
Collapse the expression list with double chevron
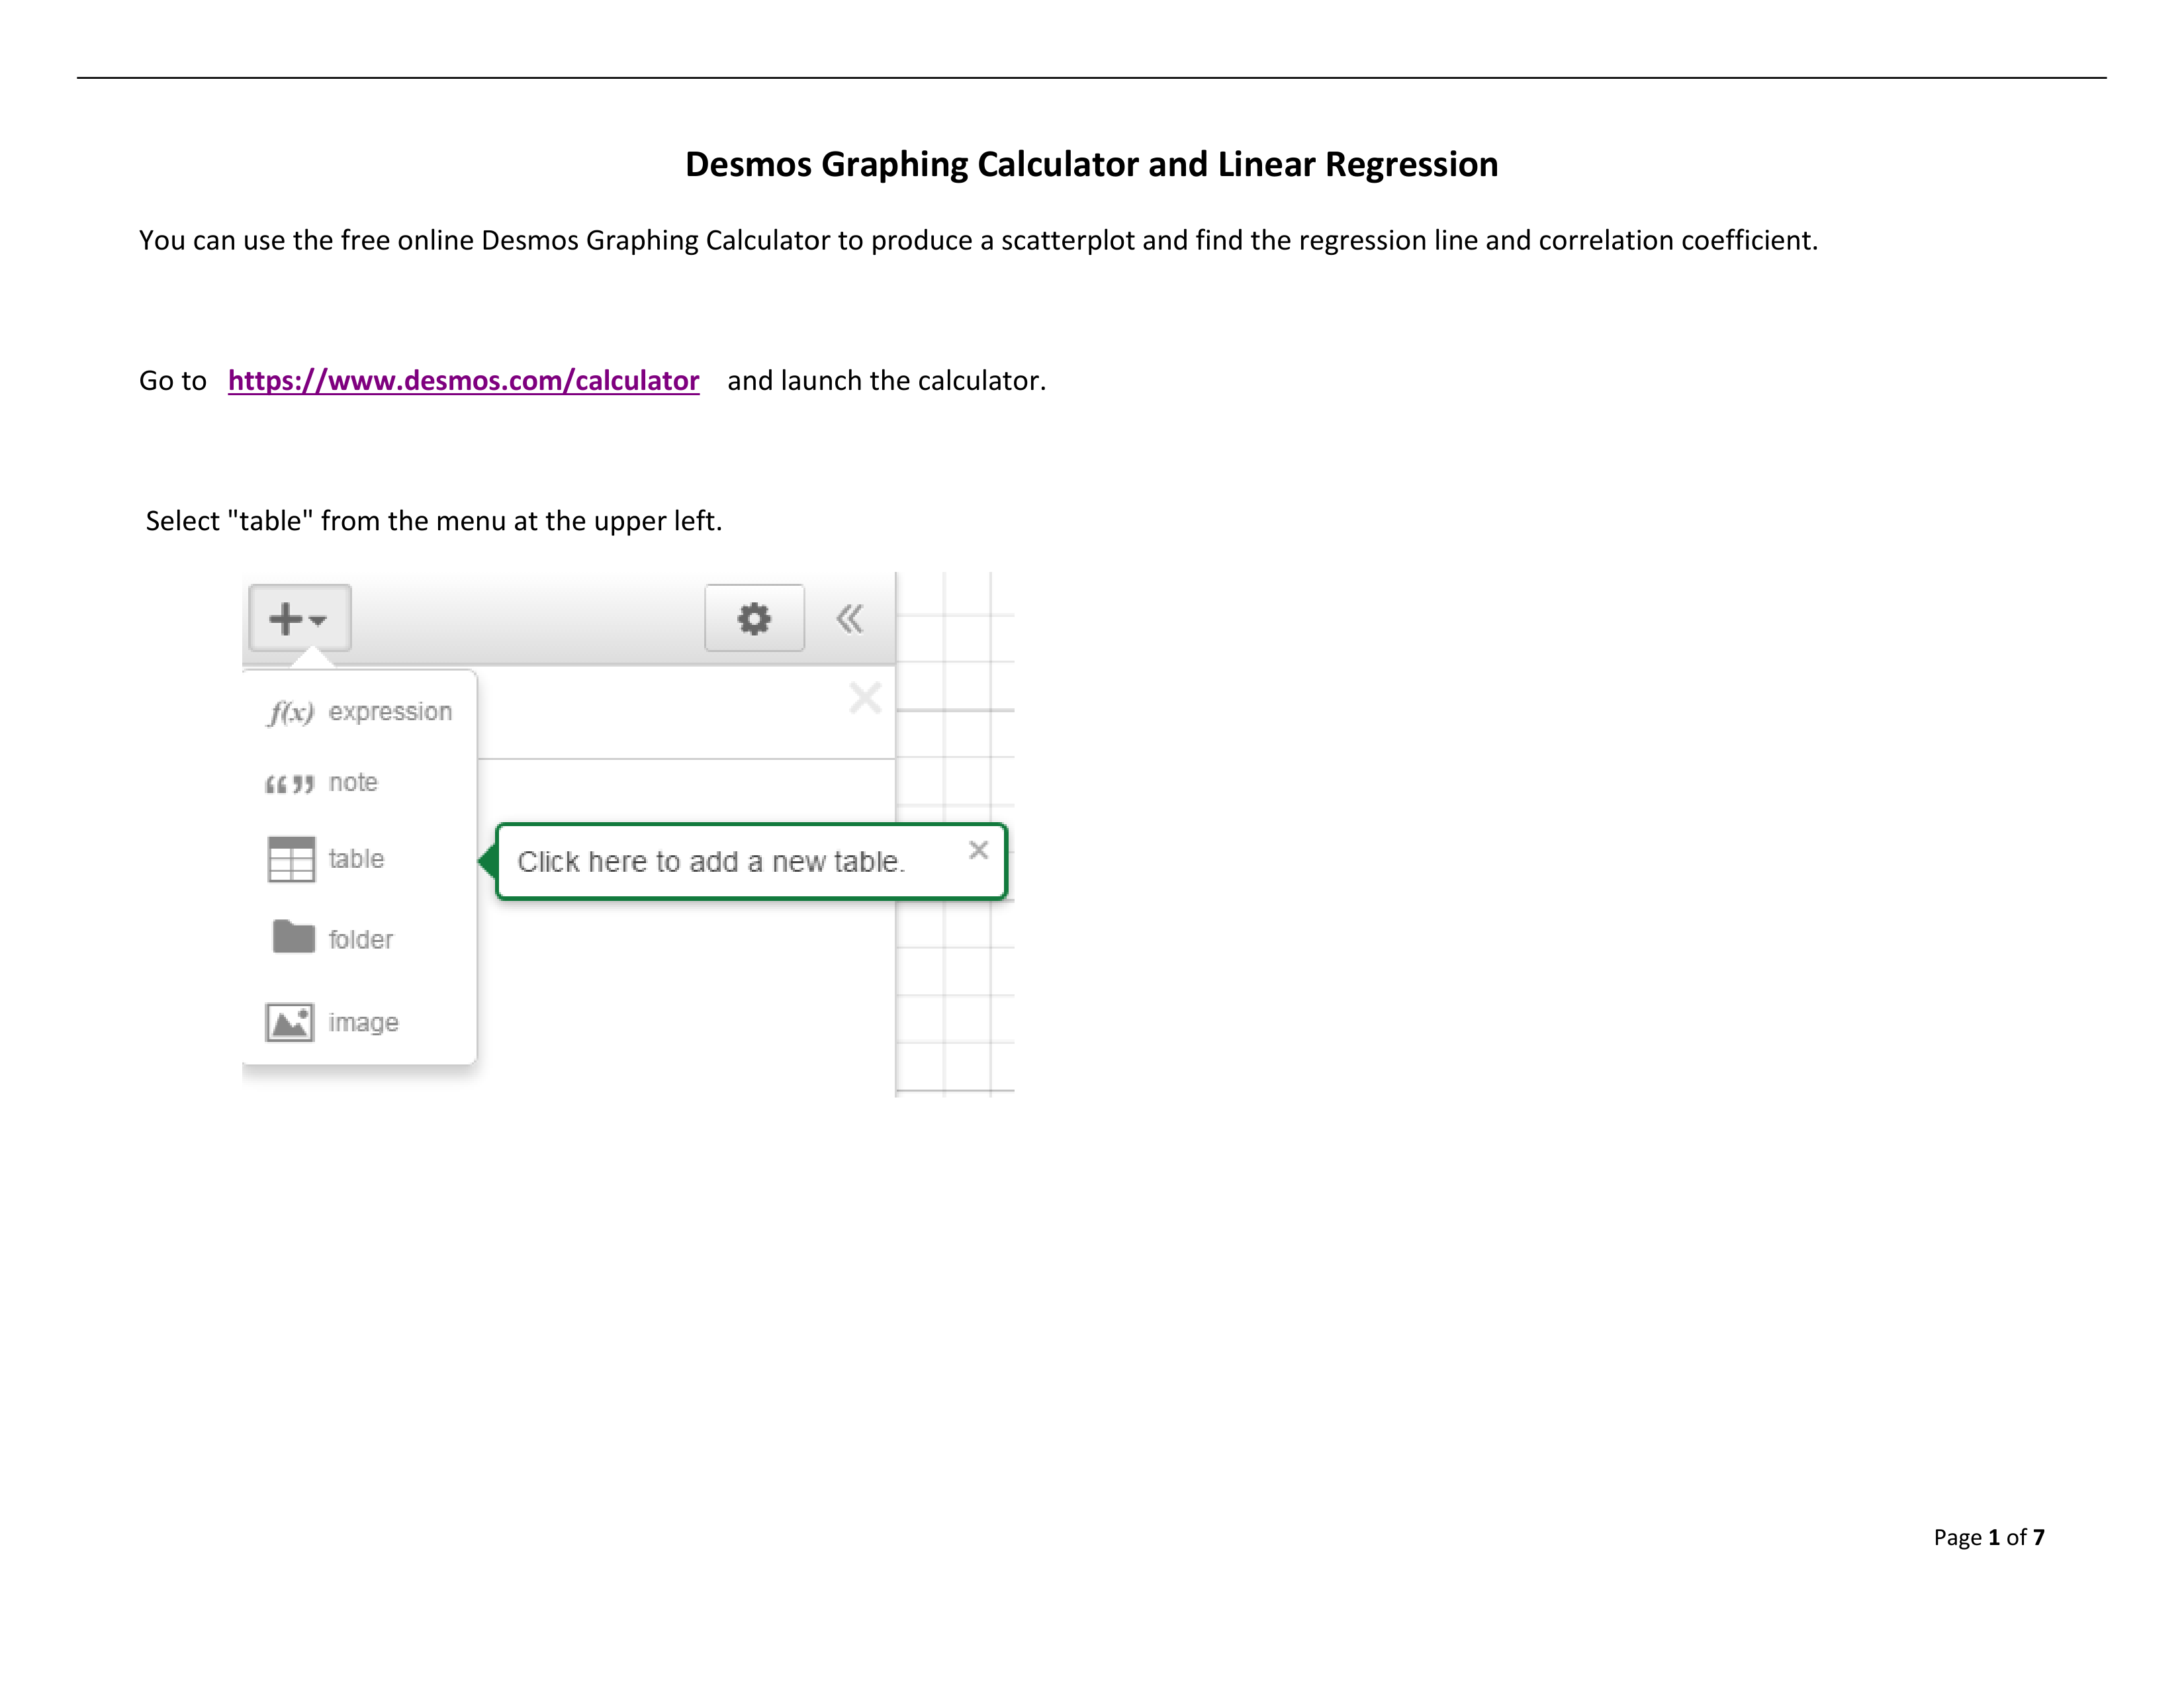click(850, 619)
